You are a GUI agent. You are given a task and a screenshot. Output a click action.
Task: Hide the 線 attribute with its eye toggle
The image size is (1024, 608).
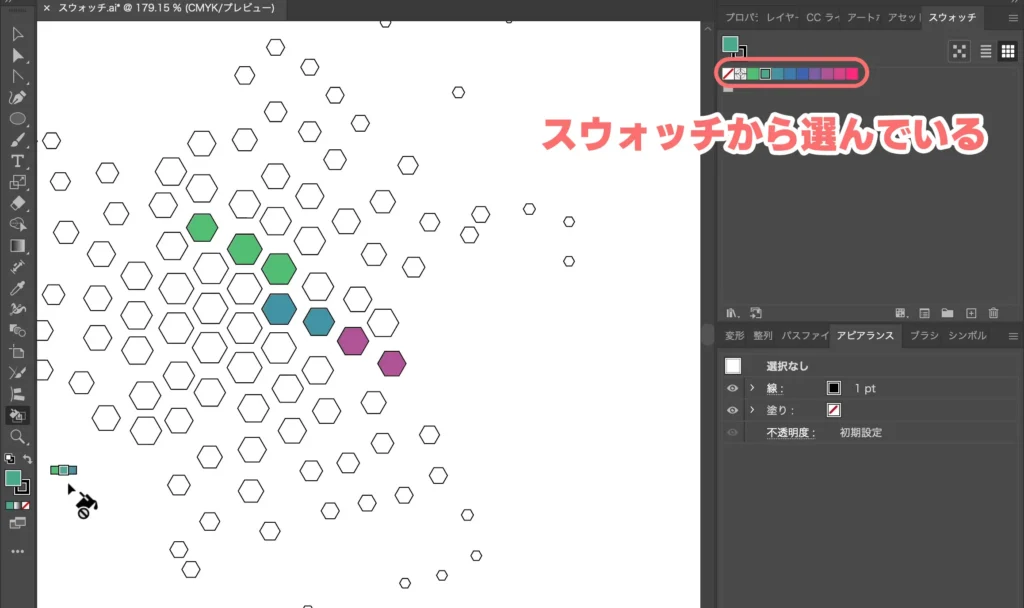(731, 389)
